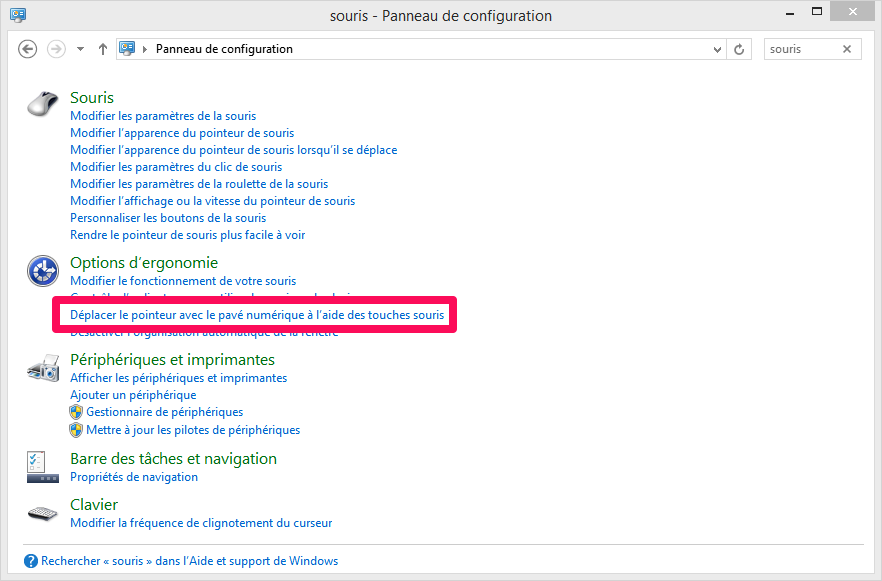This screenshot has width=882, height=581.
Task: Click Déplacer le pointeur avec le pavé numérique
Action: coord(257,315)
